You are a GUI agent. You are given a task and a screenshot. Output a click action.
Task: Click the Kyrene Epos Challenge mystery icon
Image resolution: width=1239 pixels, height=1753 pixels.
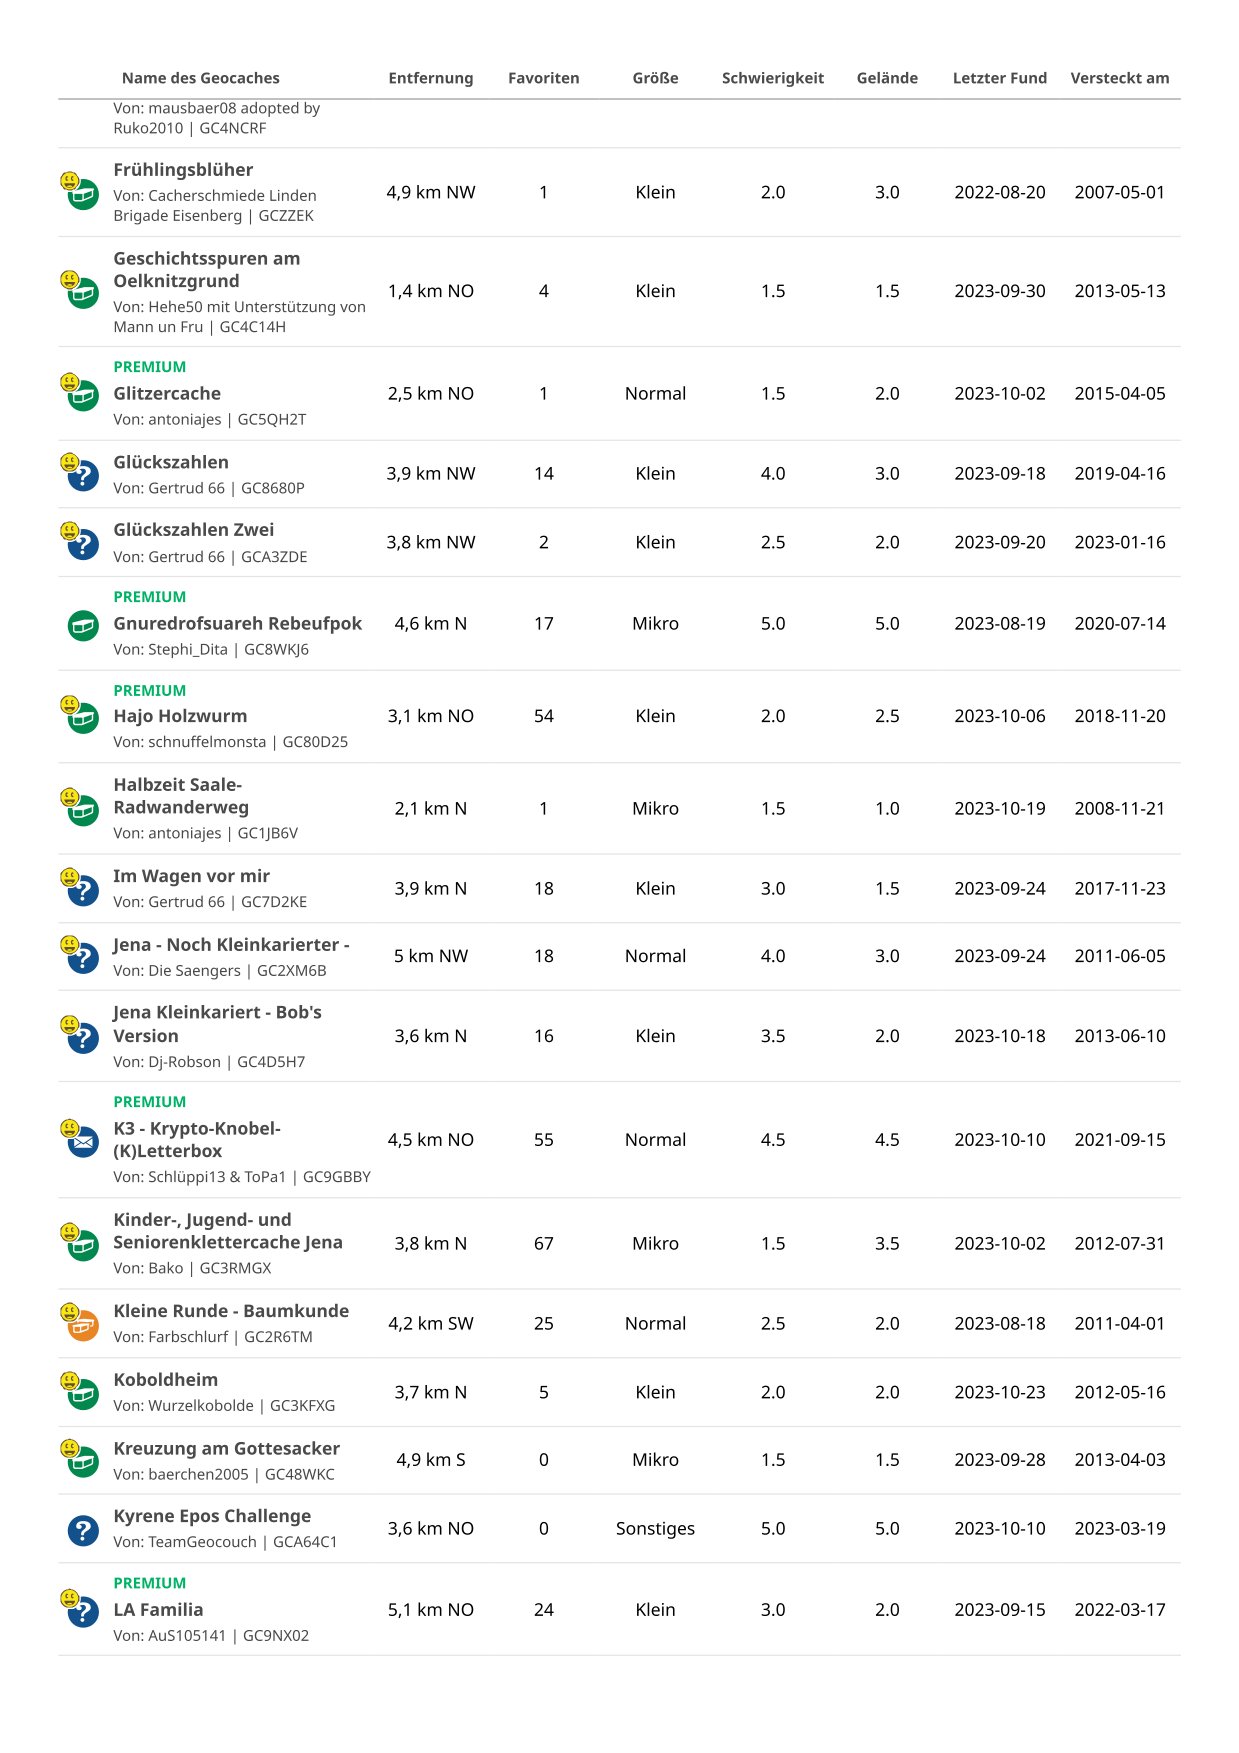83,1529
